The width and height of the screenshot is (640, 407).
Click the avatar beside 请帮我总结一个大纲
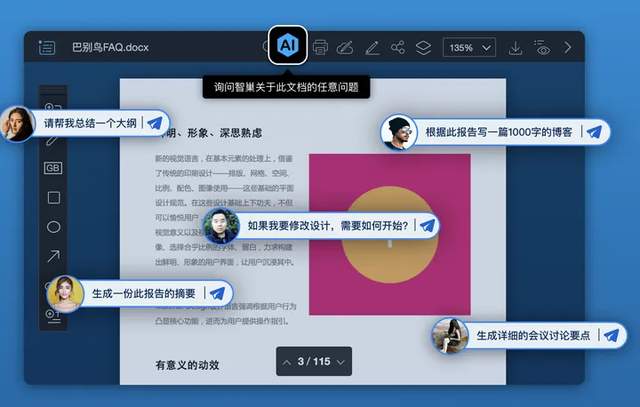pyautogui.click(x=17, y=124)
